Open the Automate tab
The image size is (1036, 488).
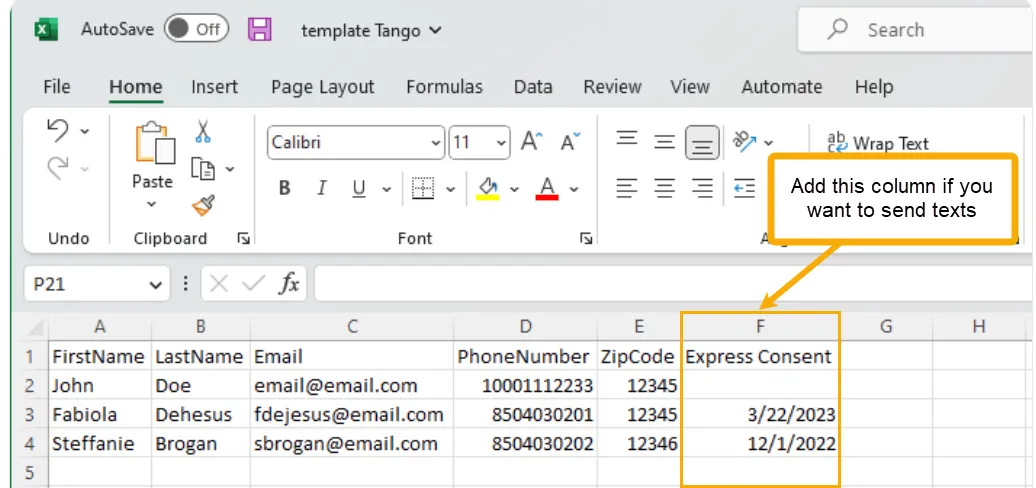(x=782, y=87)
